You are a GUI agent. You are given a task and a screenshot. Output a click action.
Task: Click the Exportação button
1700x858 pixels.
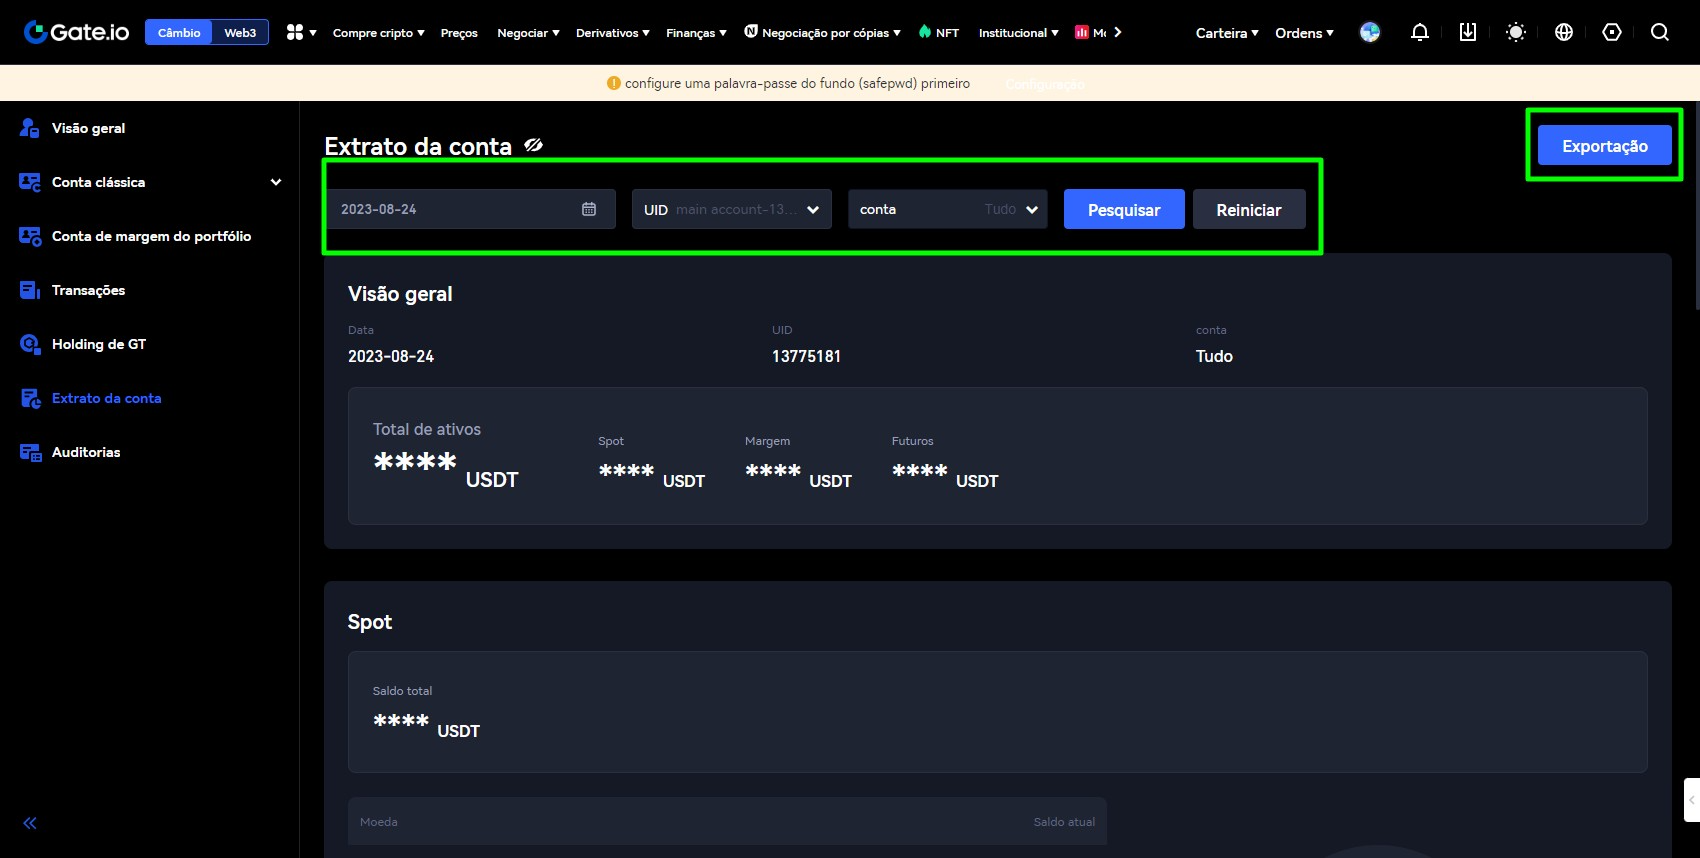click(x=1604, y=145)
